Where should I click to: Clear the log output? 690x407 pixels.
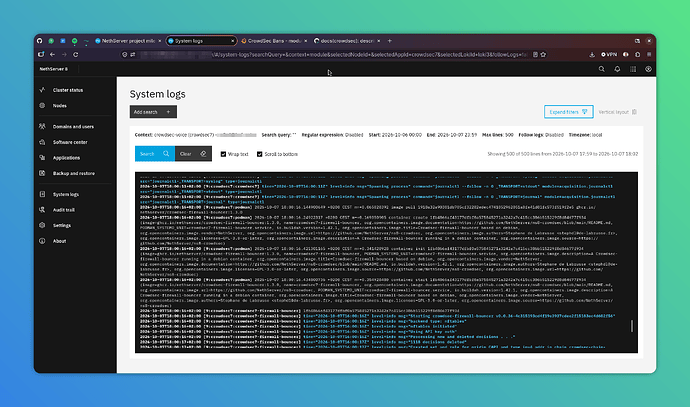[x=193, y=154]
